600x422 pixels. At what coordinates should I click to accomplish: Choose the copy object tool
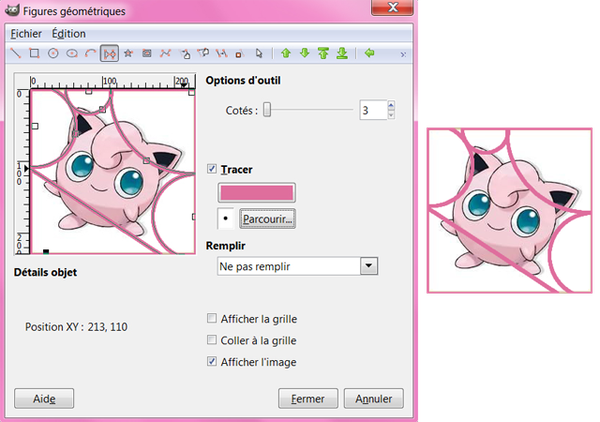click(x=222, y=53)
